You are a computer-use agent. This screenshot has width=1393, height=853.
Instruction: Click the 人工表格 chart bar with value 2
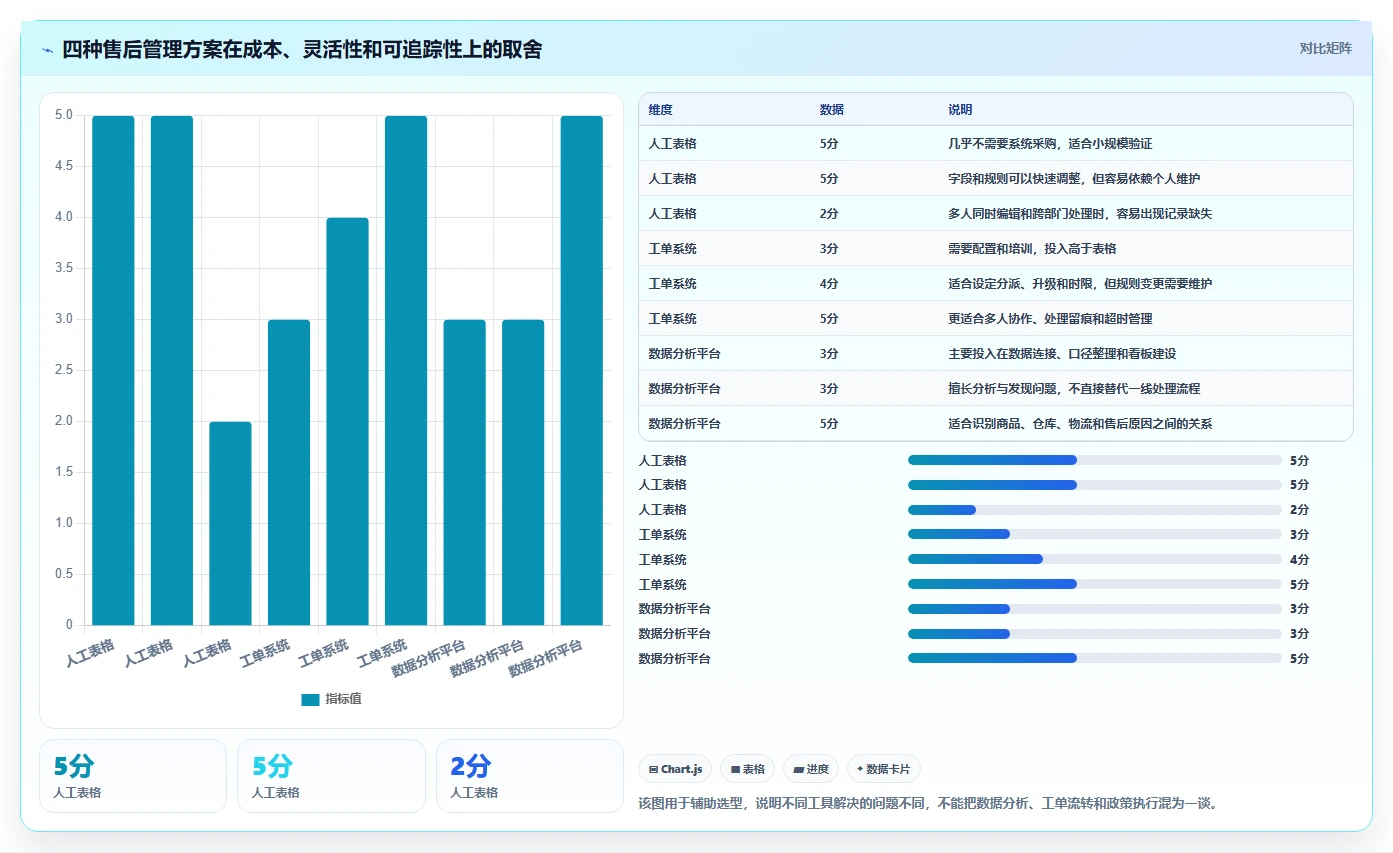click(230, 523)
